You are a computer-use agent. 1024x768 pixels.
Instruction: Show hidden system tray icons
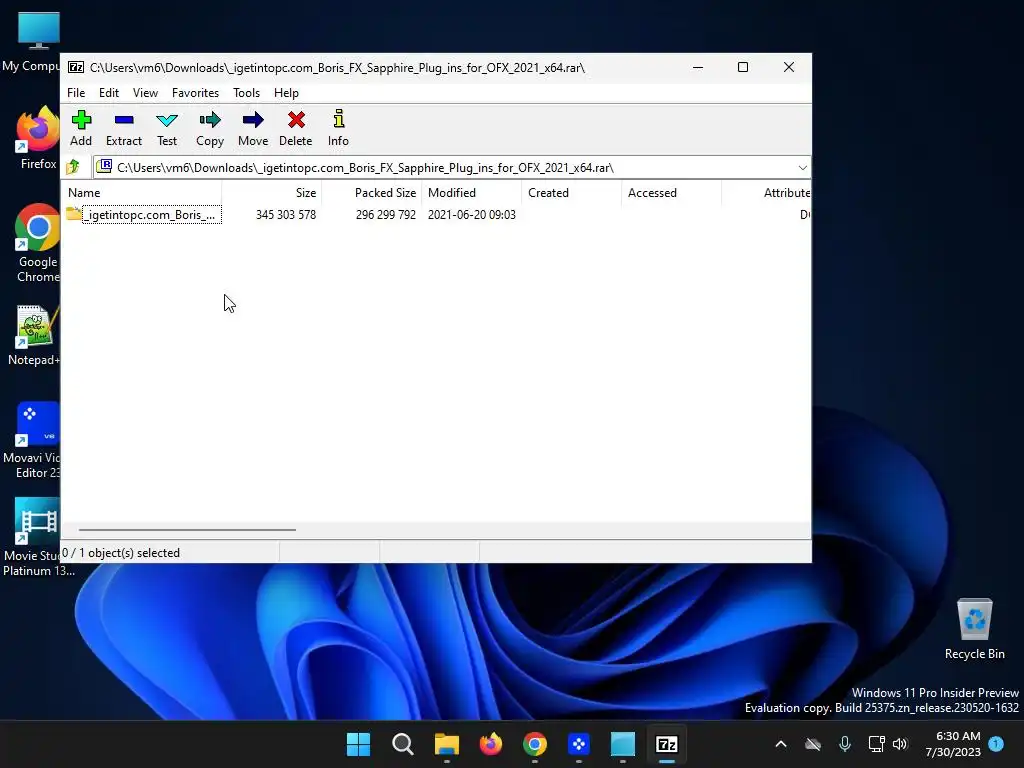[780, 744]
